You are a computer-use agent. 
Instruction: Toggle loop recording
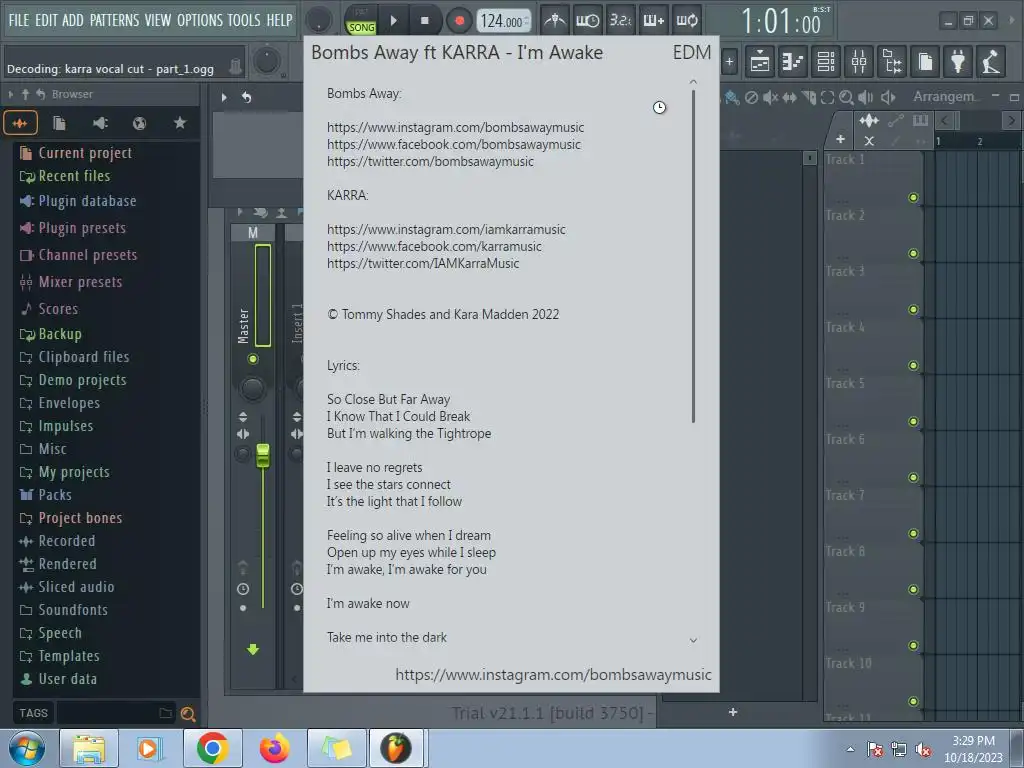point(686,20)
